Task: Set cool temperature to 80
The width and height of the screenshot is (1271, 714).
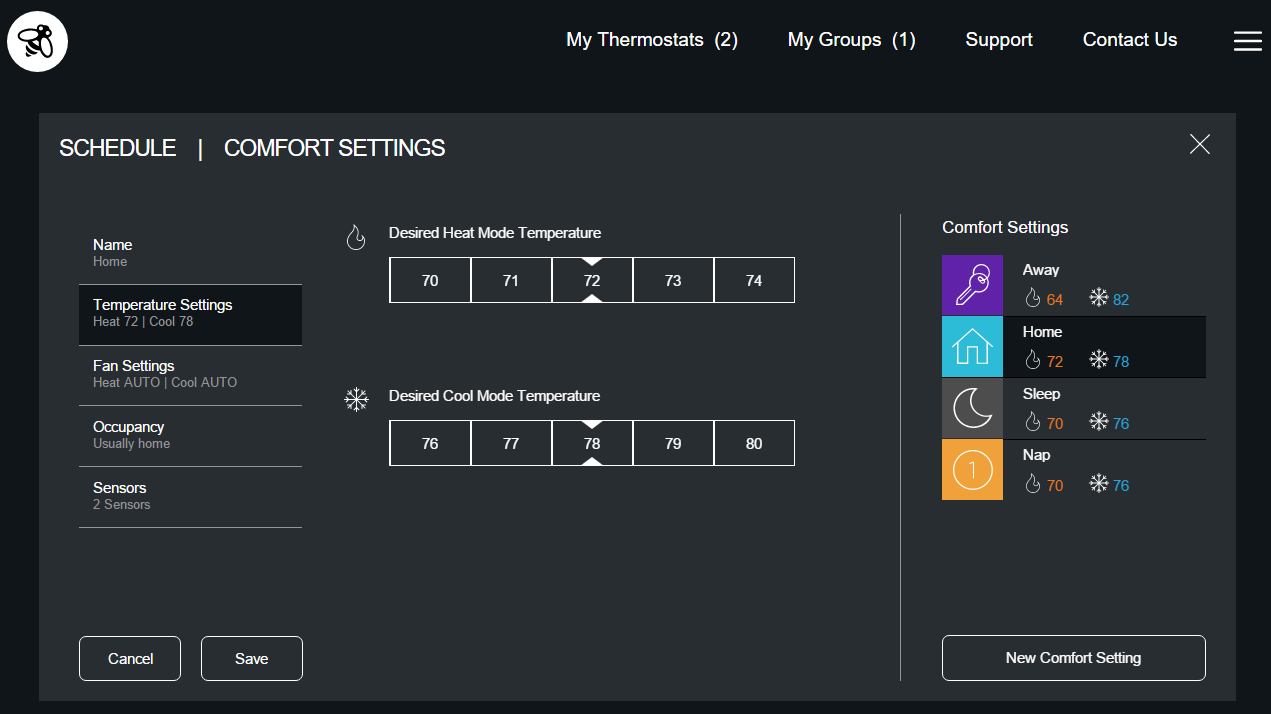Action: pos(754,444)
